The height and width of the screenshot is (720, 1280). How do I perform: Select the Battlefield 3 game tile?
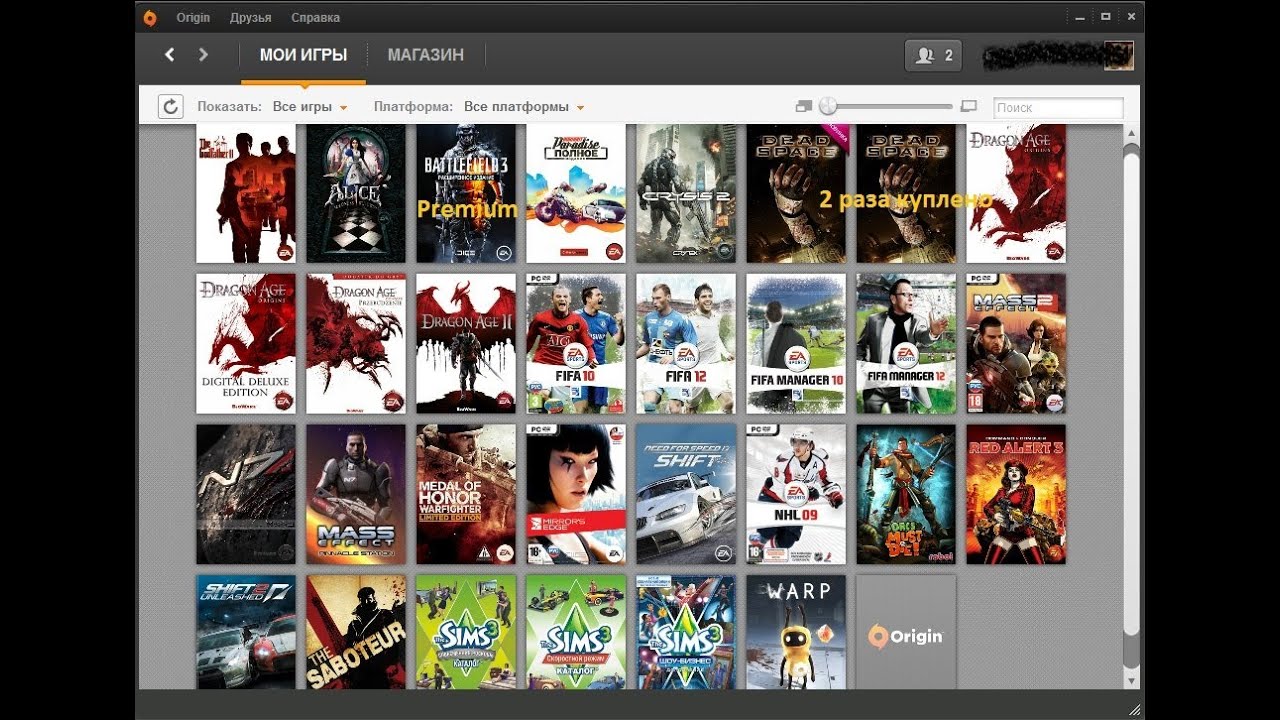(466, 193)
